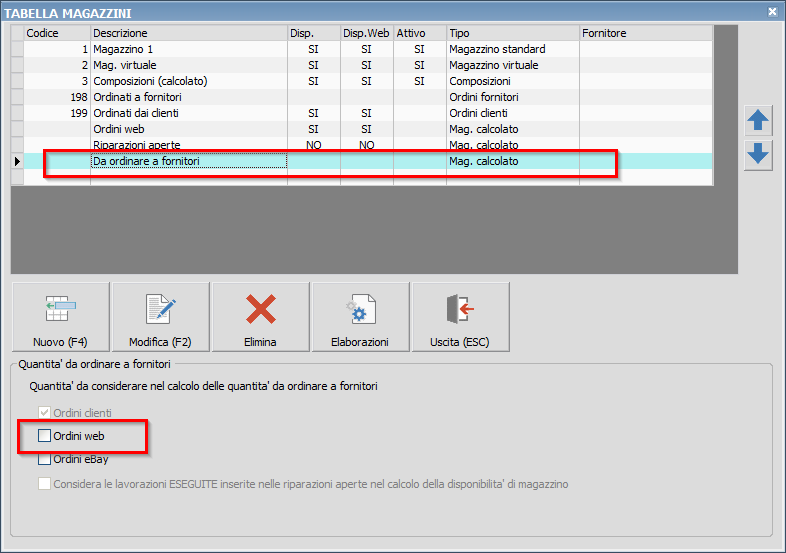
Task: Click the lavorazioni ESEGUITE checkbox
Action: click(44, 484)
